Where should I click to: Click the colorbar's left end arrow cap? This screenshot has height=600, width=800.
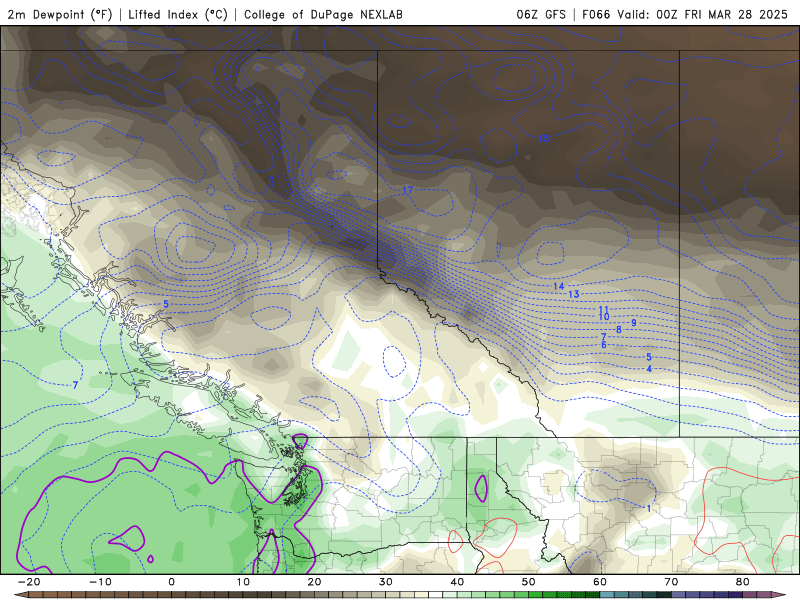point(21,595)
